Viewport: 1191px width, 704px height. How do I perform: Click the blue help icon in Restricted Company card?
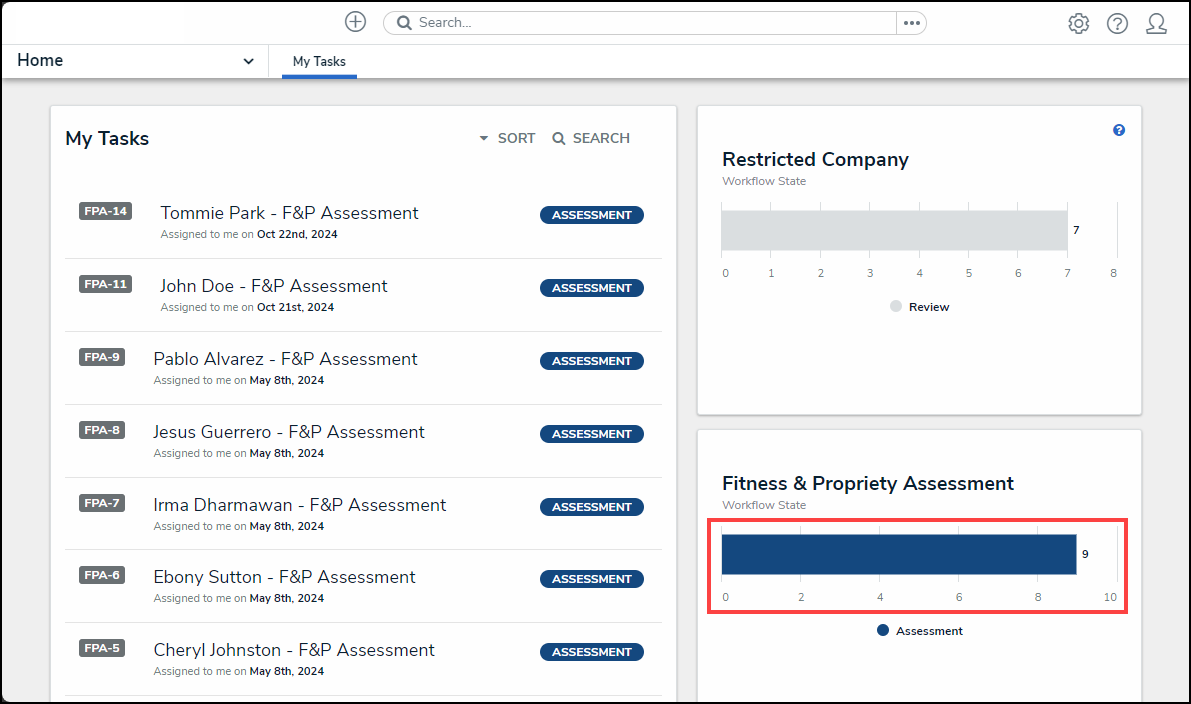[1119, 130]
